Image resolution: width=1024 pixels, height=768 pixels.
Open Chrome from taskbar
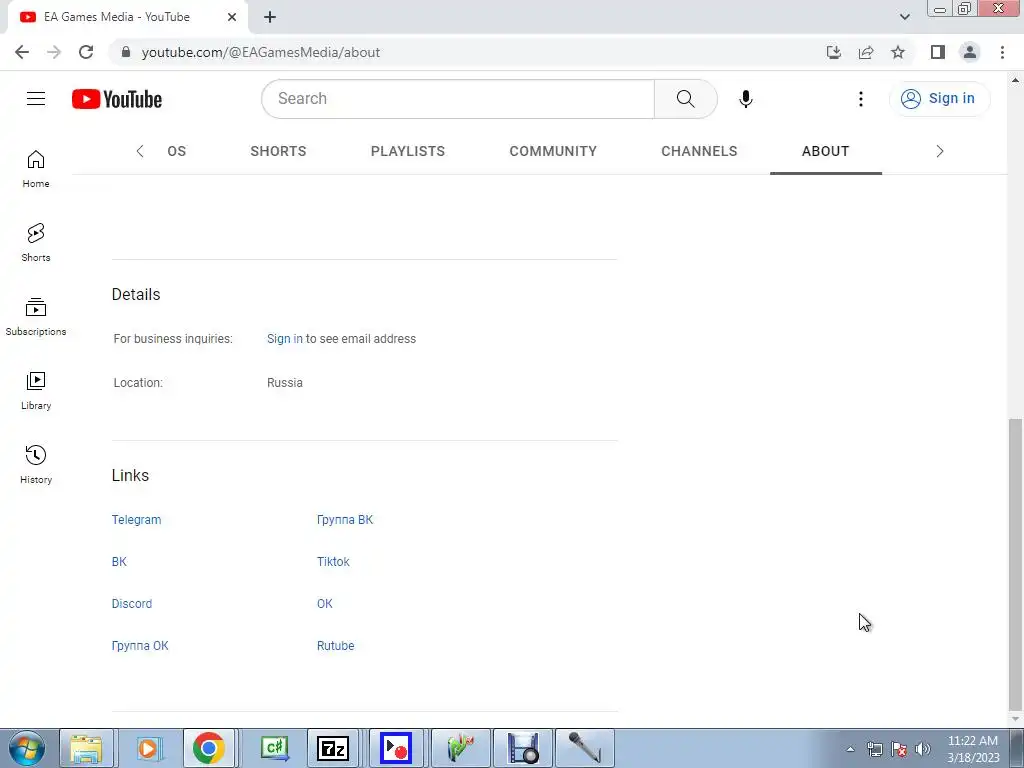[x=208, y=748]
